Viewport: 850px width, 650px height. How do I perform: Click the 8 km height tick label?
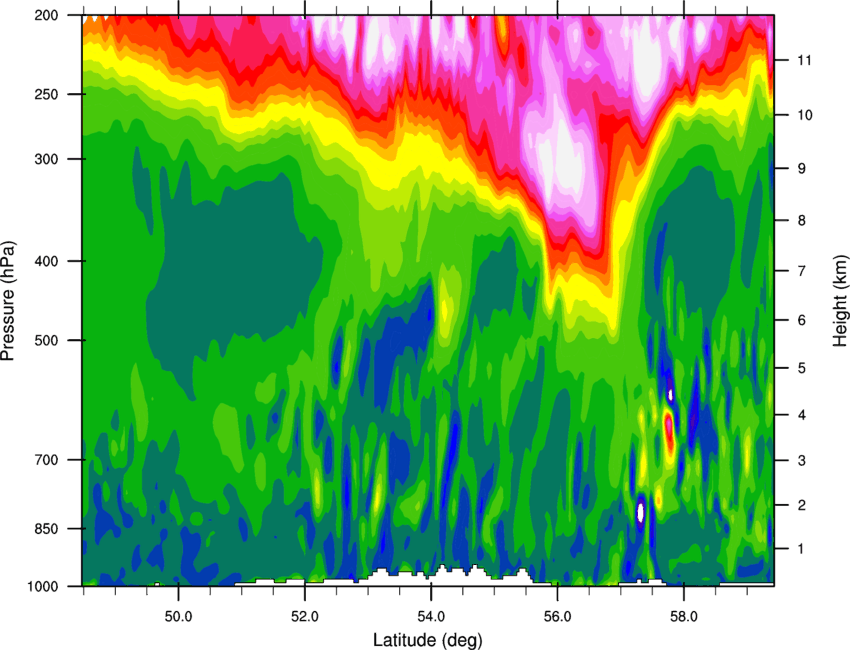[801, 221]
